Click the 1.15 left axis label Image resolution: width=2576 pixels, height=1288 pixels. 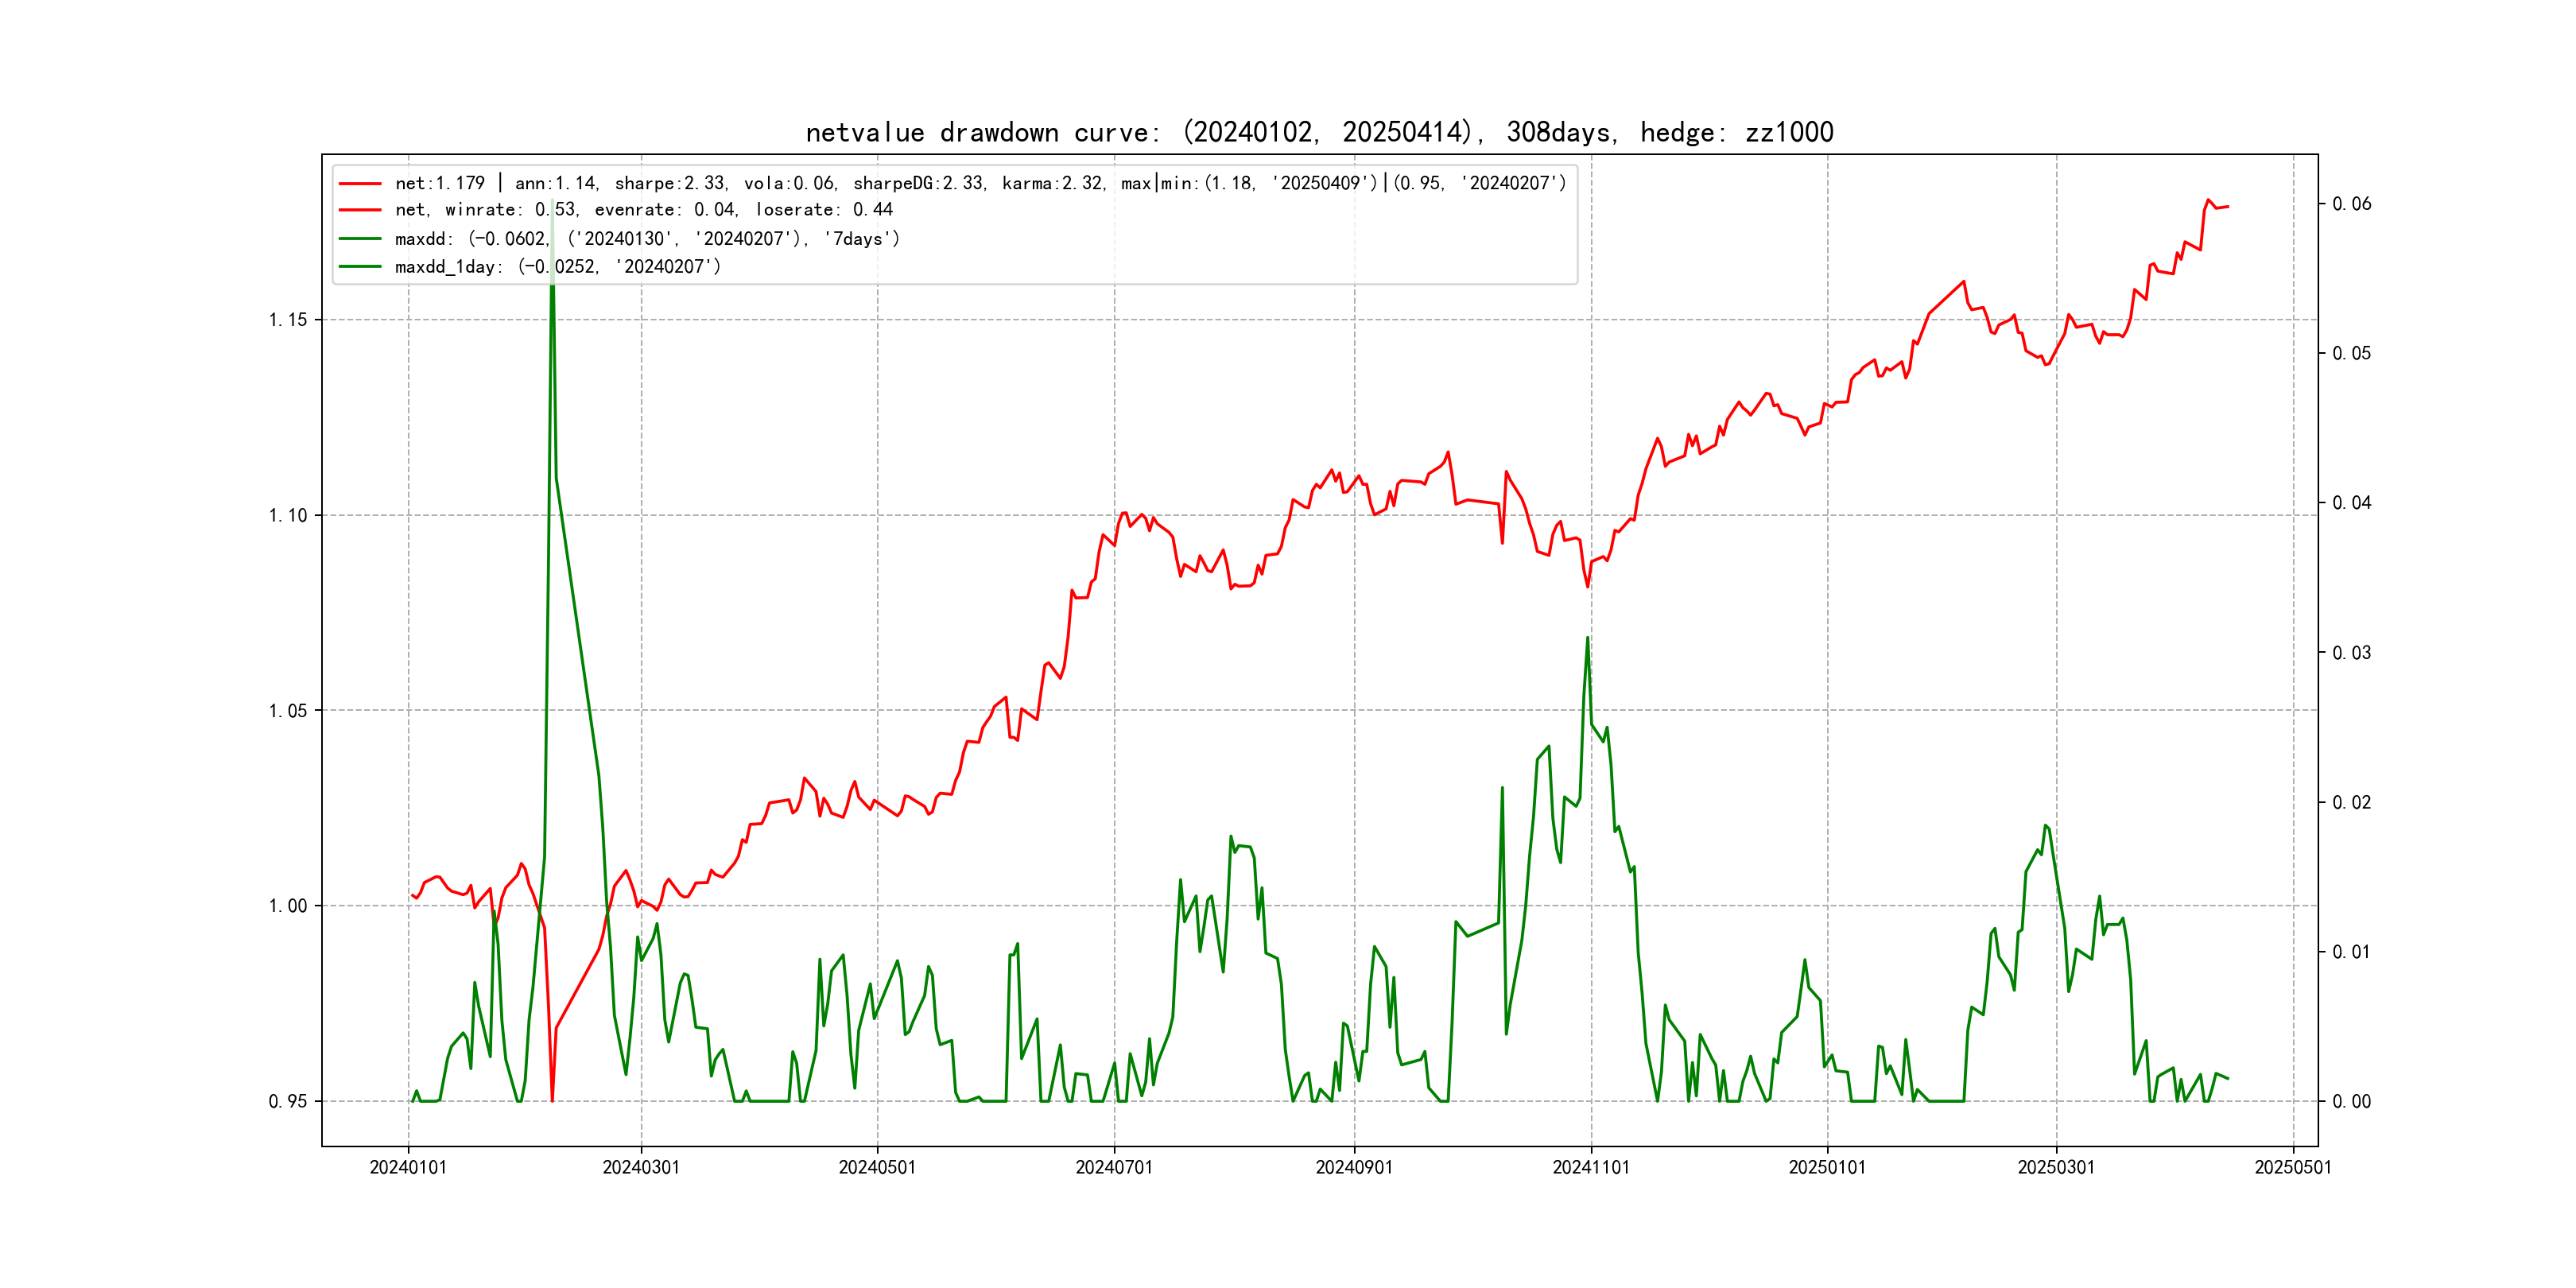[x=288, y=320]
